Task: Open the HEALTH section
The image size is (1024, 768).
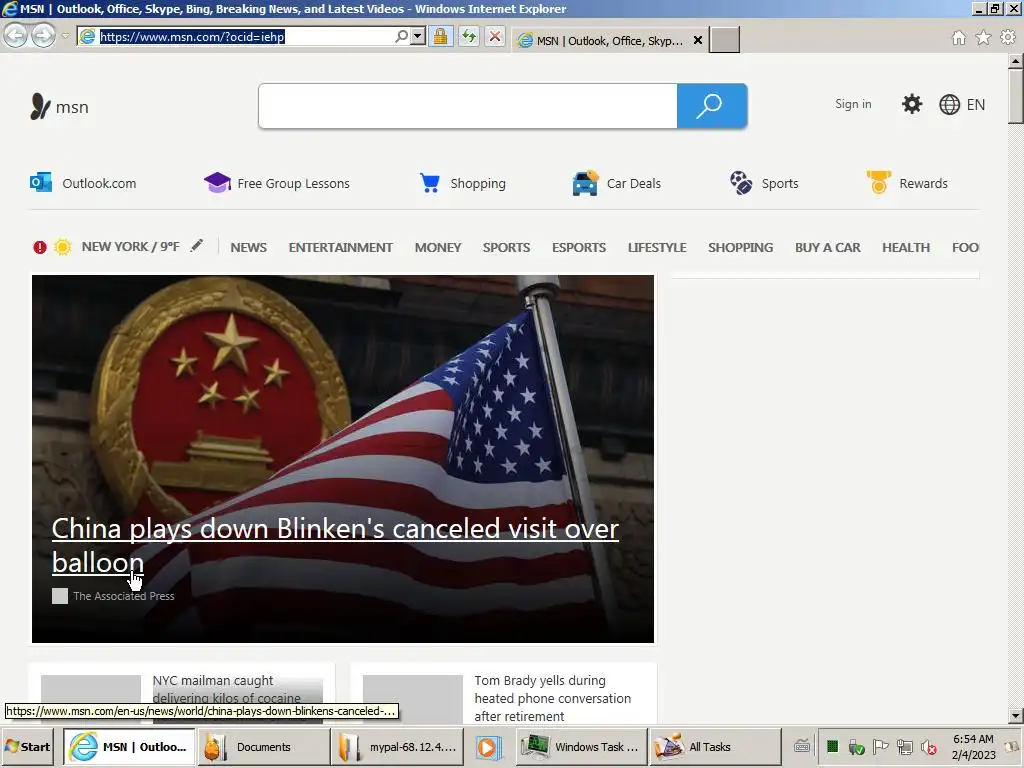Action: pos(906,248)
